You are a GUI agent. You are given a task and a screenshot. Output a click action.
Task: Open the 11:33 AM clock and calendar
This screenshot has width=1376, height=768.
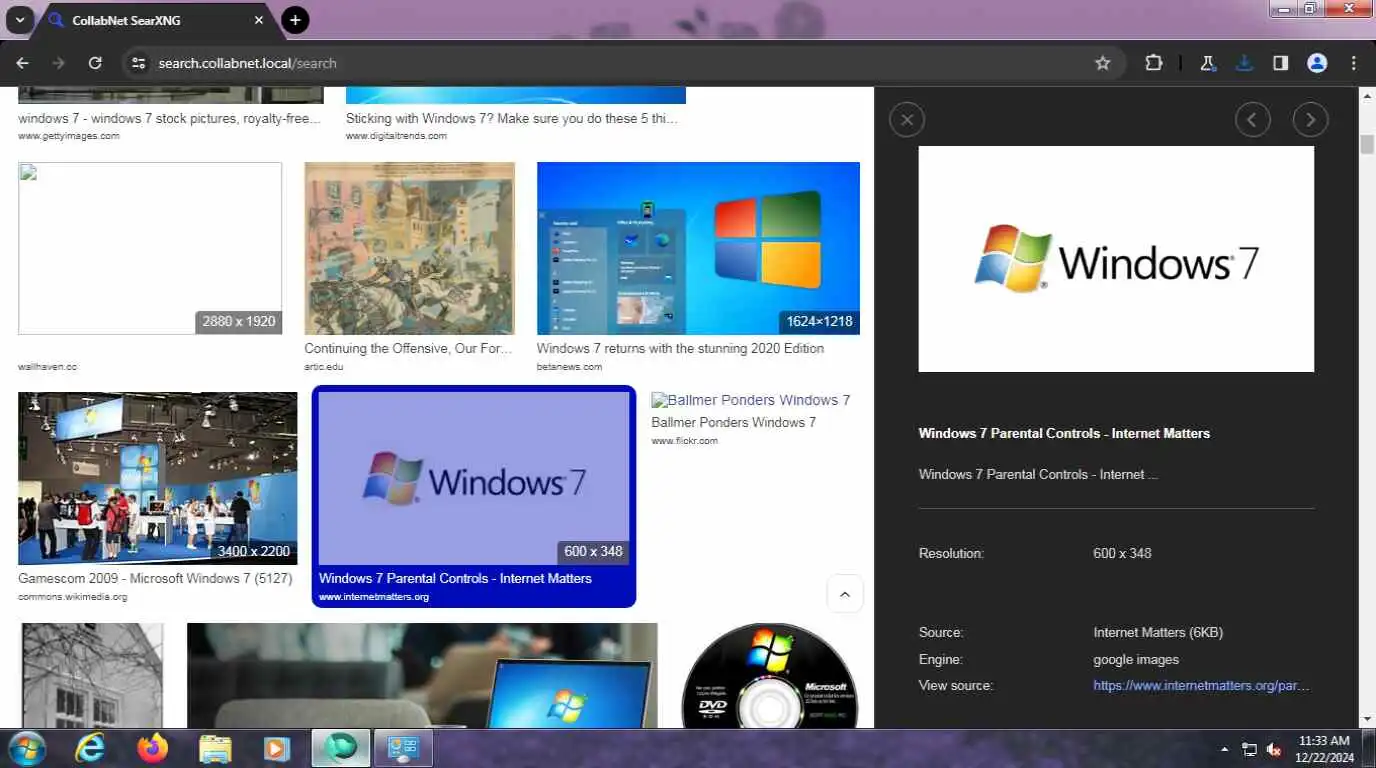coord(1325,749)
